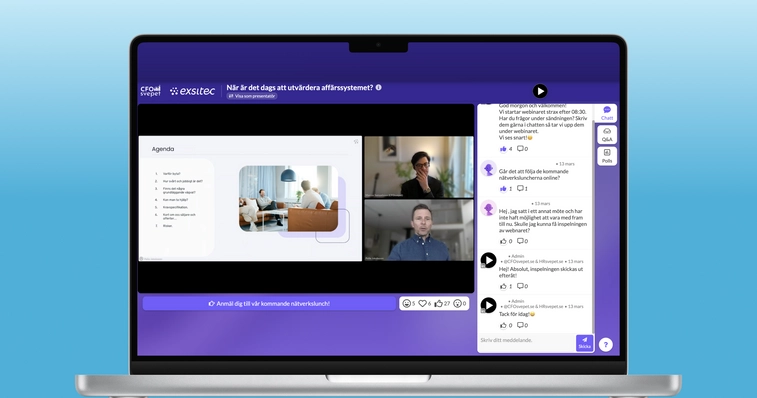Image resolution: width=757 pixels, height=398 pixels.
Task: Click the Agenda slide thumbnail
Action: point(250,199)
